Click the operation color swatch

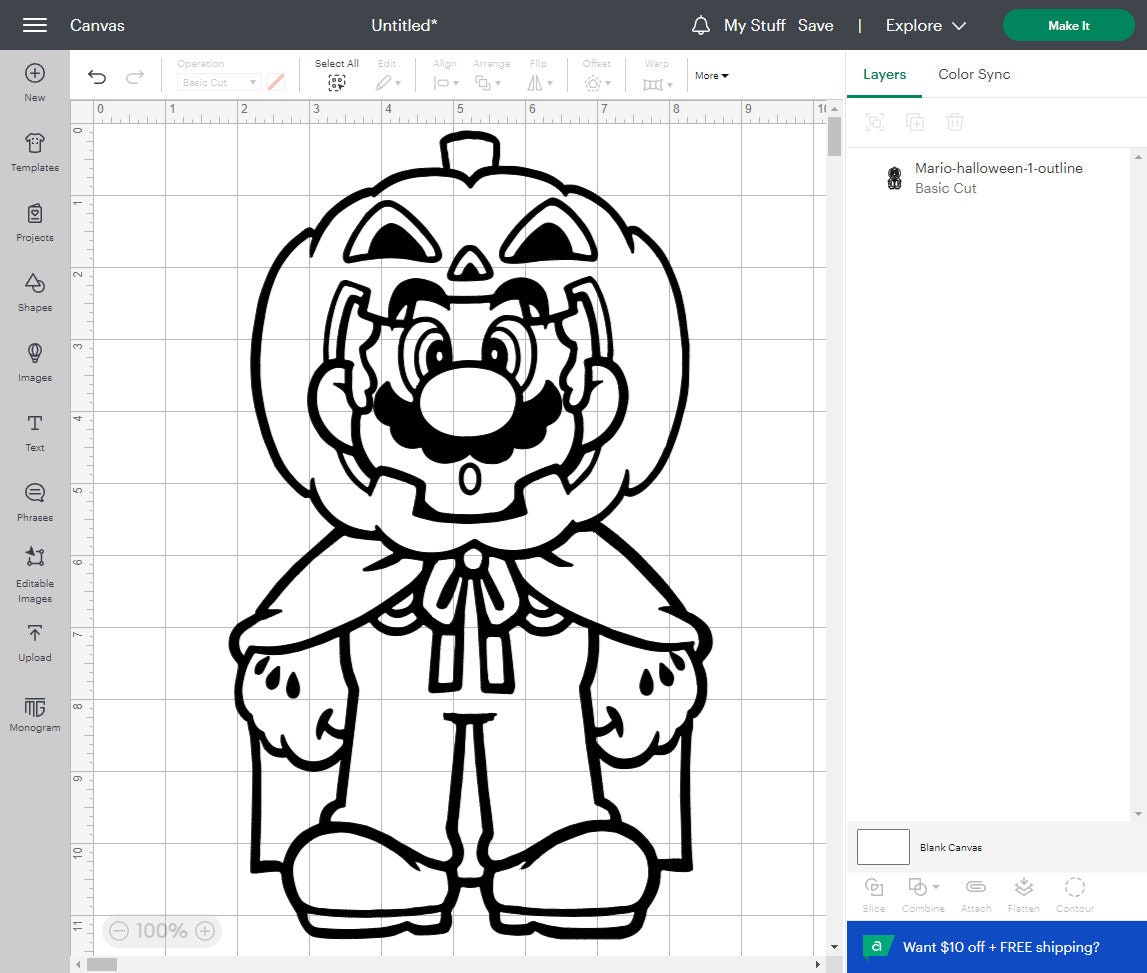pyautogui.click(x=277, y=82)
